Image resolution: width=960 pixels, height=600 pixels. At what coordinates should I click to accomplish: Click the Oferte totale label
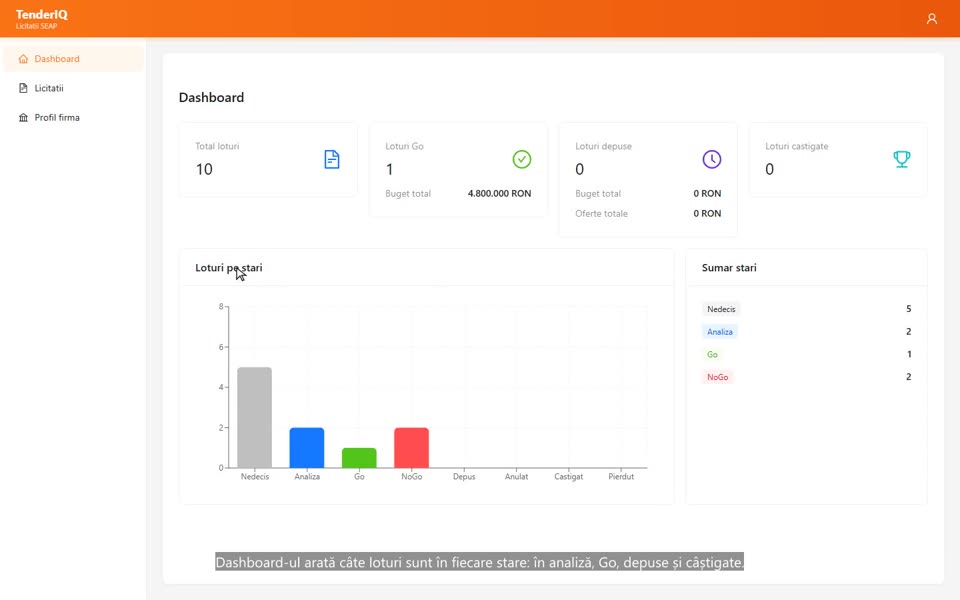pyautogui.click(x=601, y=214)
